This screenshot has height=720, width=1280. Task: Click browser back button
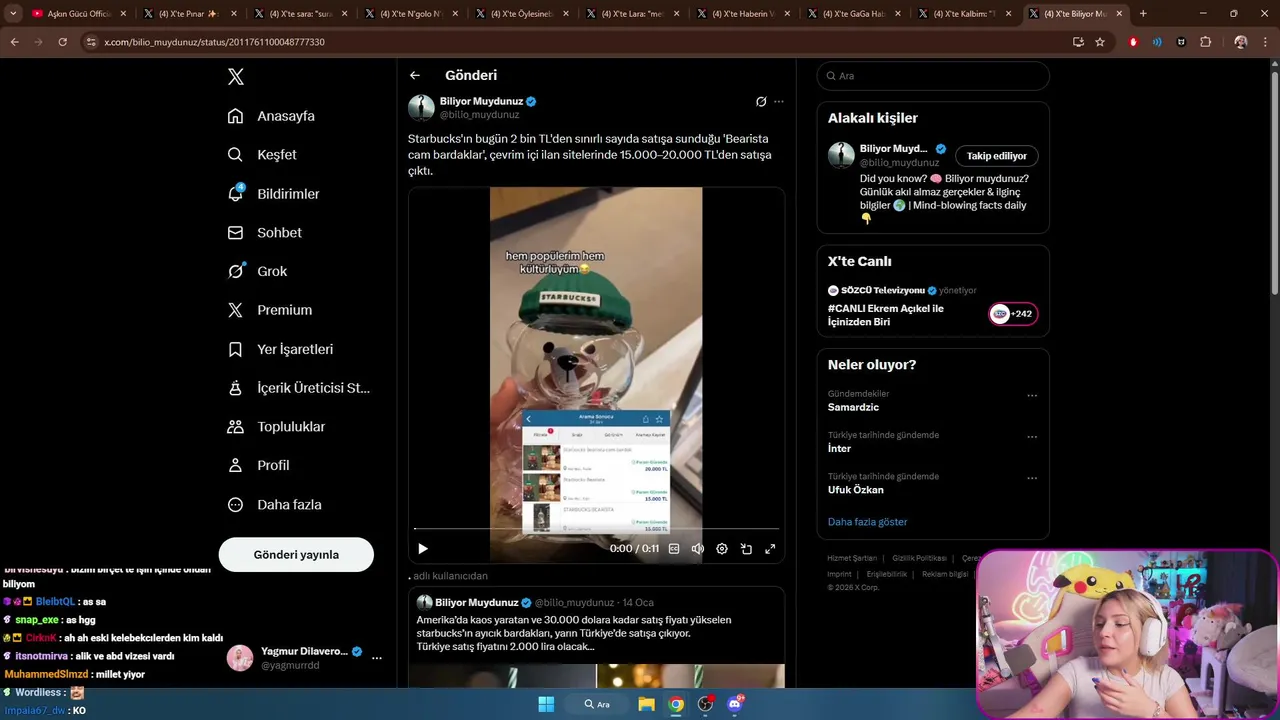(x=14, y=42)
